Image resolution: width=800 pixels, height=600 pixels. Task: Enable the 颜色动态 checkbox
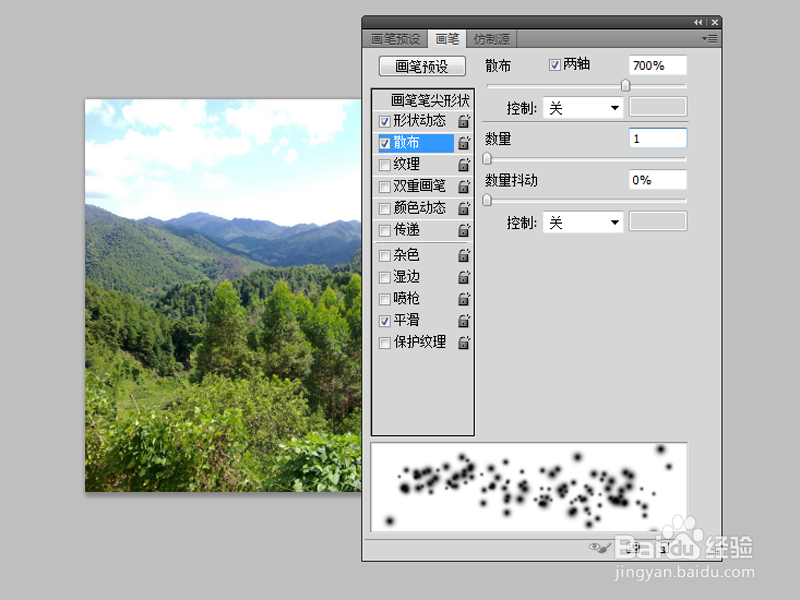tap(385, 209)
